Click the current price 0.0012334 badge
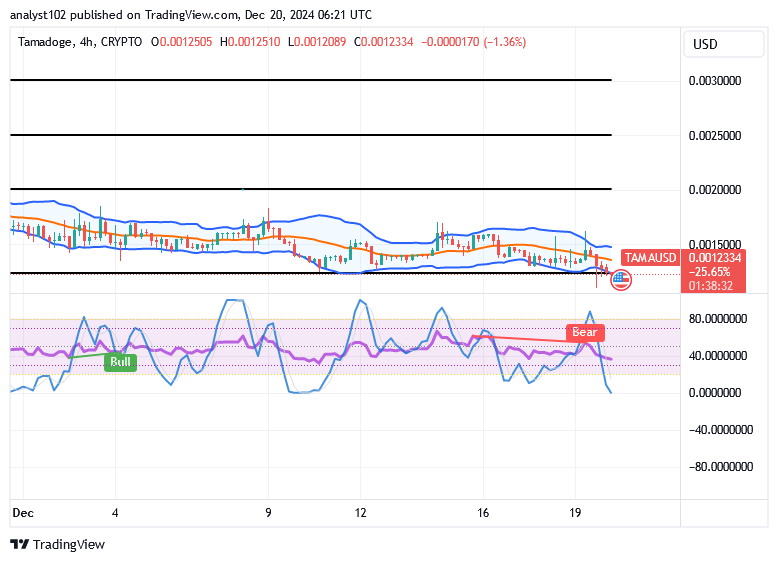 [x=714, y=257]
